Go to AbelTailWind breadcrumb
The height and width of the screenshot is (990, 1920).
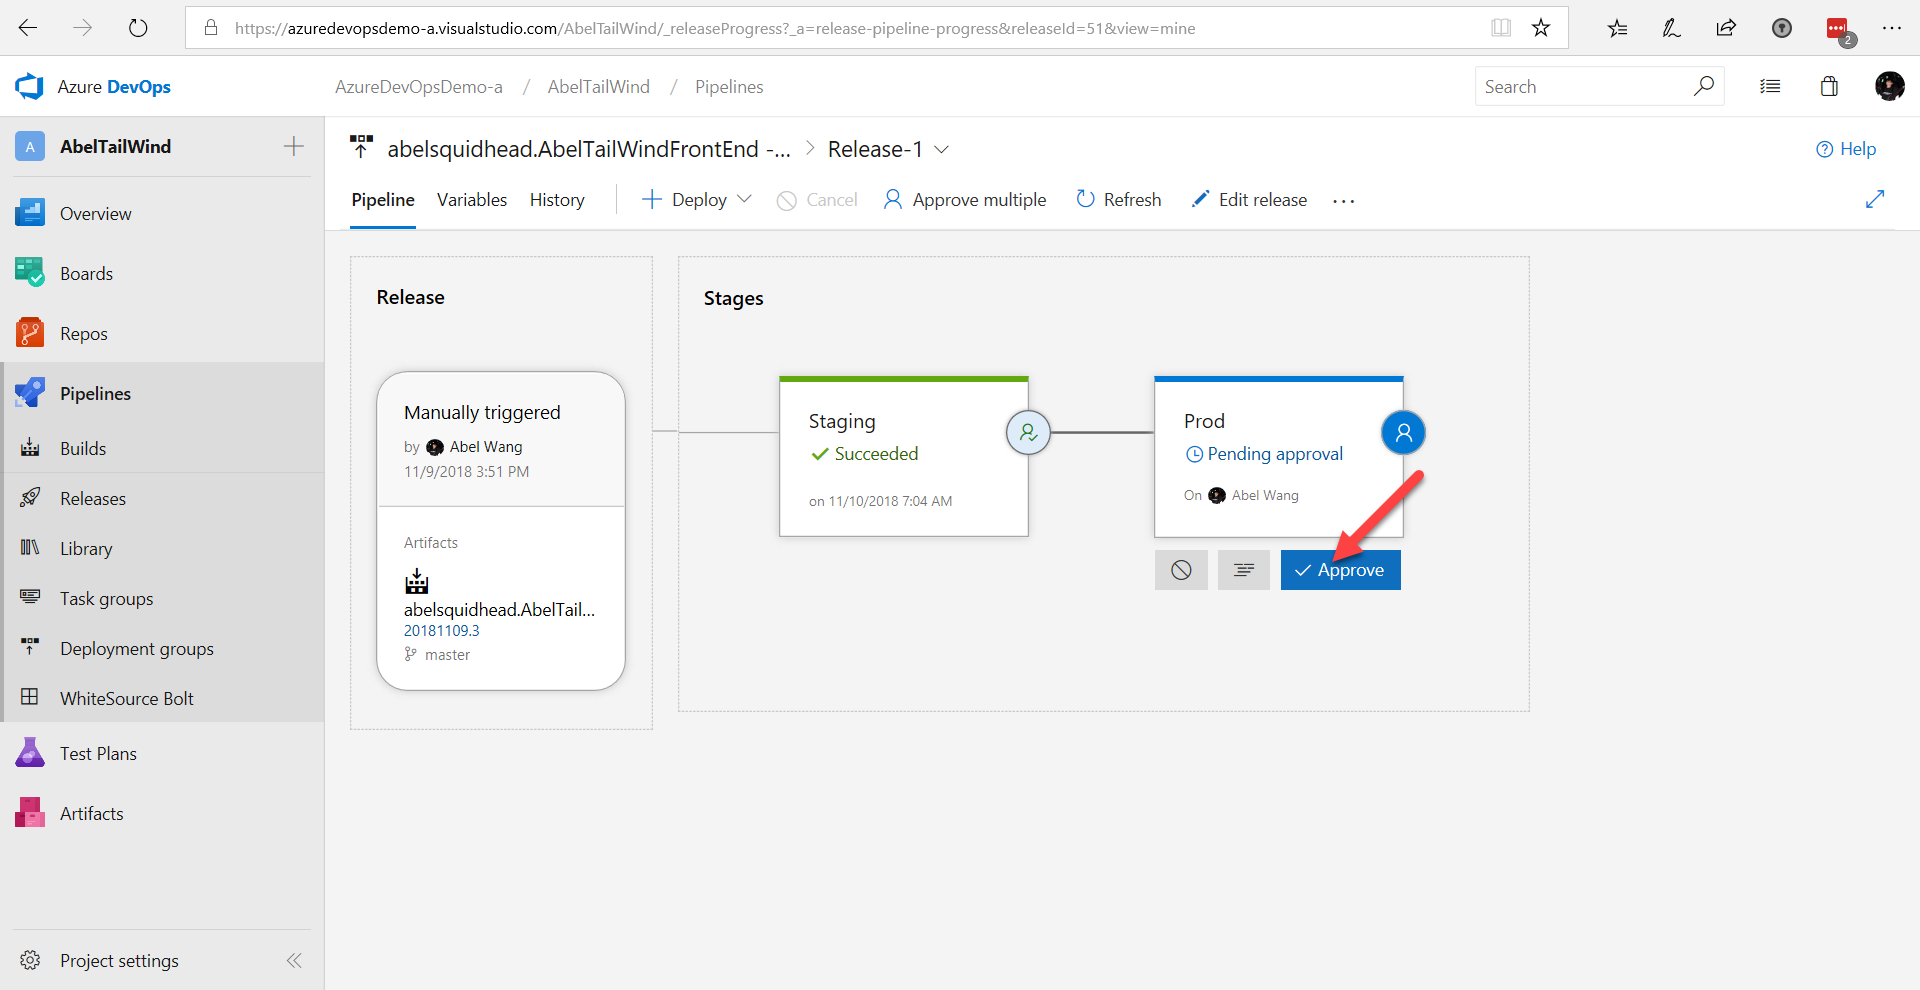point(599,87)
